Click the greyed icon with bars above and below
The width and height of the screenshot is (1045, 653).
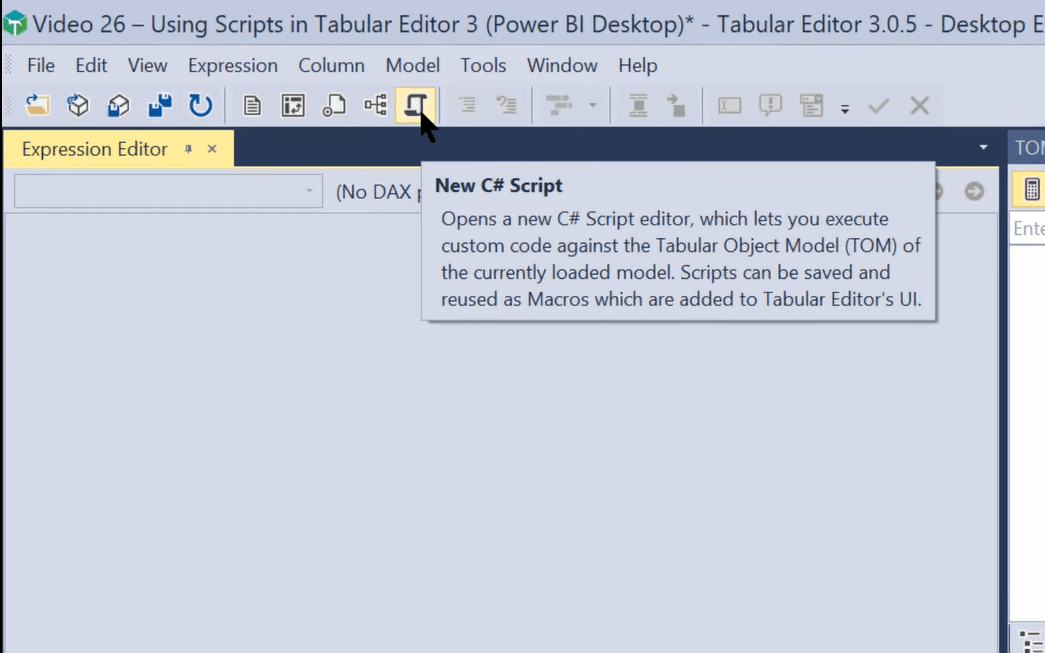638,105
